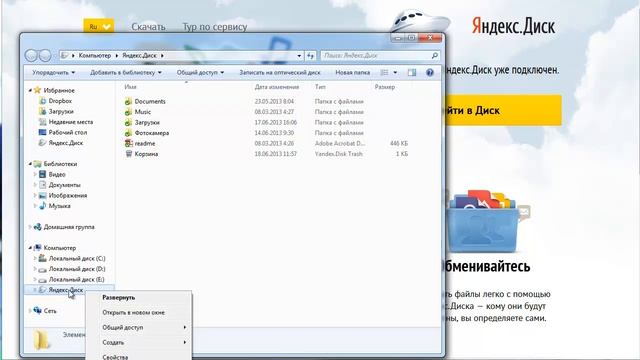Click the Загрузки folder icon in file list
The image size is (640, 360).
point(128,122)
